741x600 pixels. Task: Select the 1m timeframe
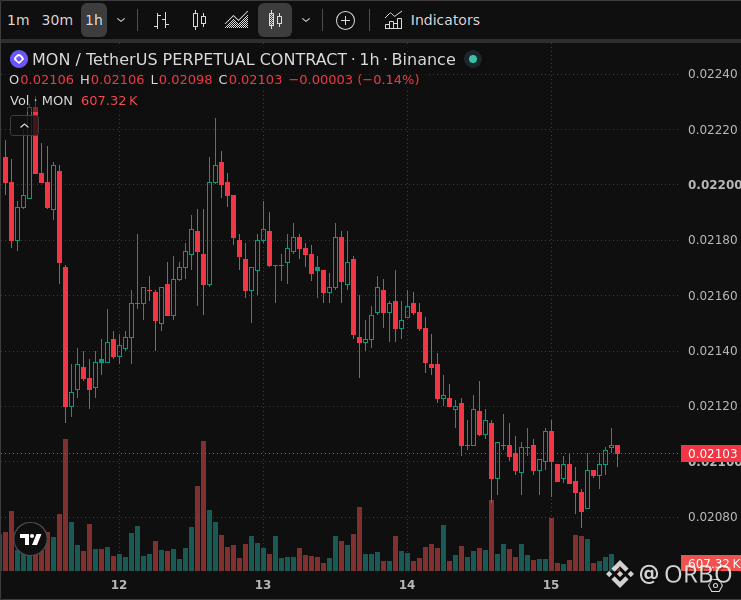[18, 20]
